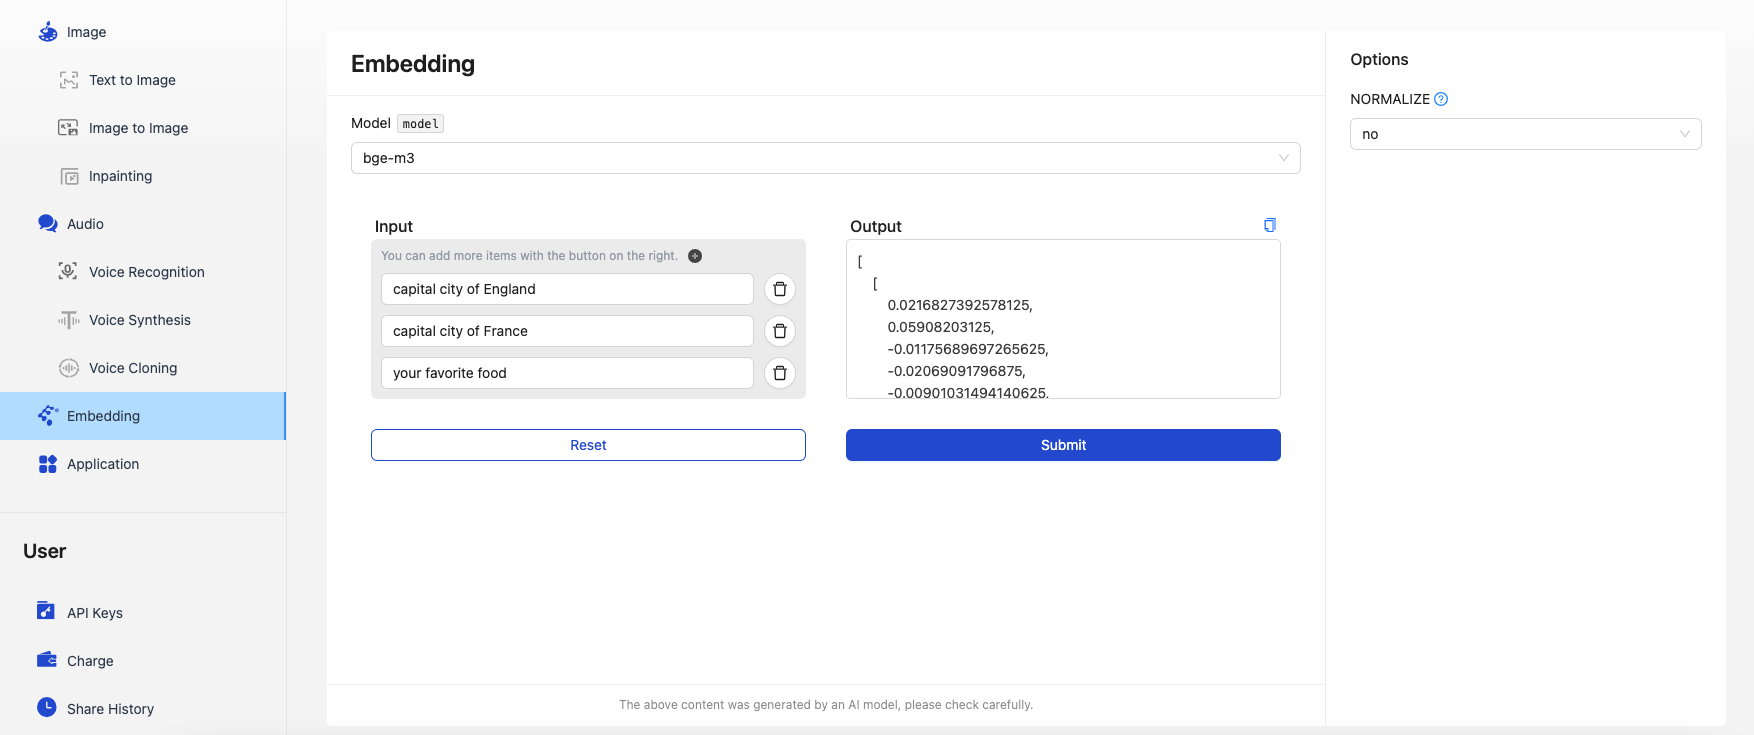Open Share History from sidebar
Screen dimensions: 1754x735
(110, 709)
